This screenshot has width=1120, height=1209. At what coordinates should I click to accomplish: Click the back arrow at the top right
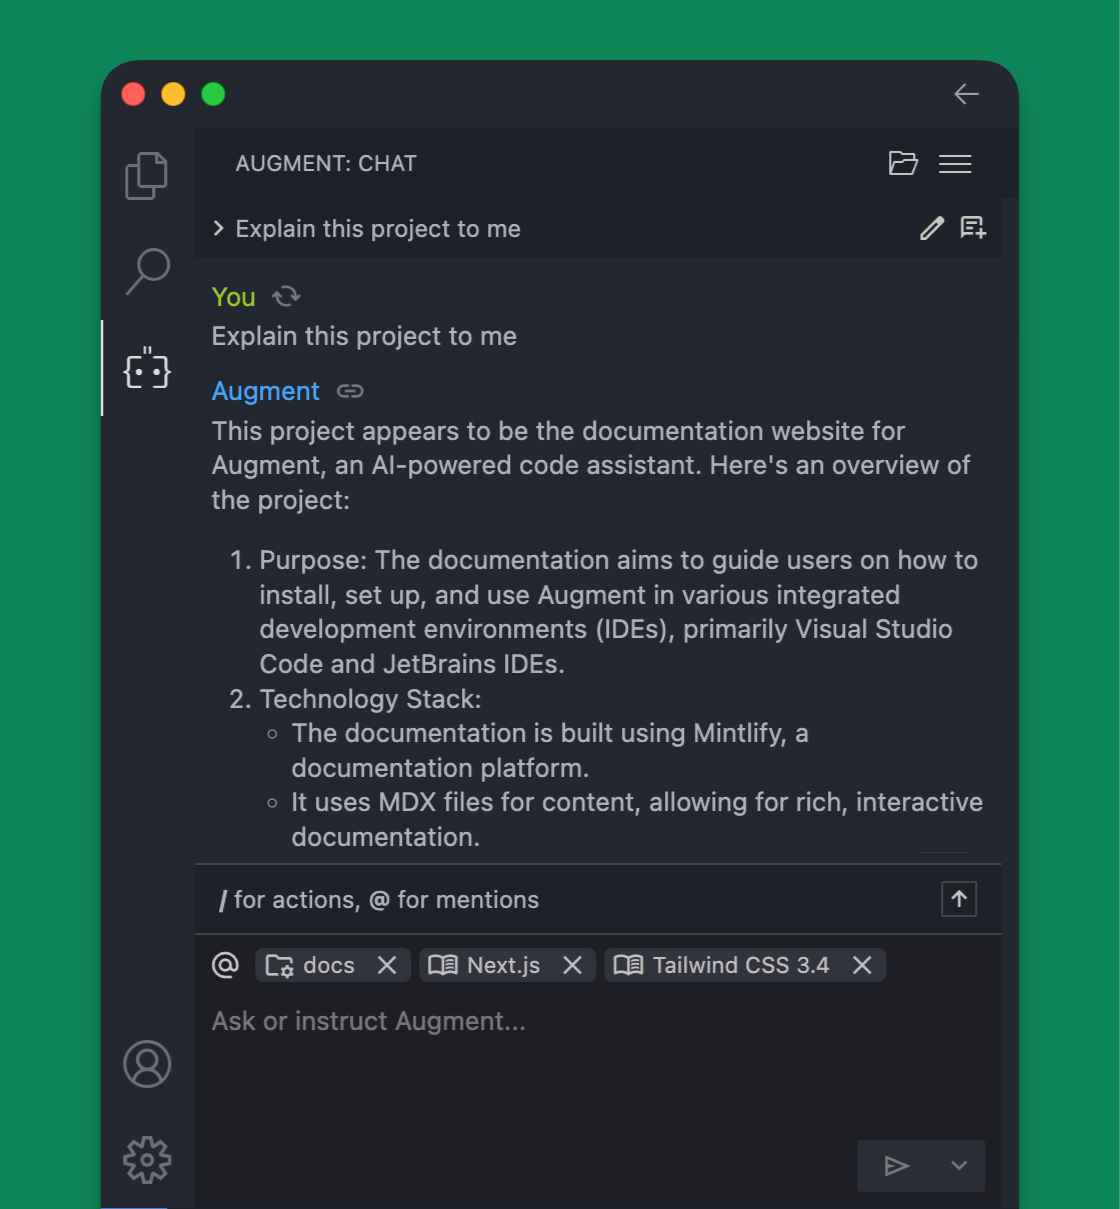point(966,94)
